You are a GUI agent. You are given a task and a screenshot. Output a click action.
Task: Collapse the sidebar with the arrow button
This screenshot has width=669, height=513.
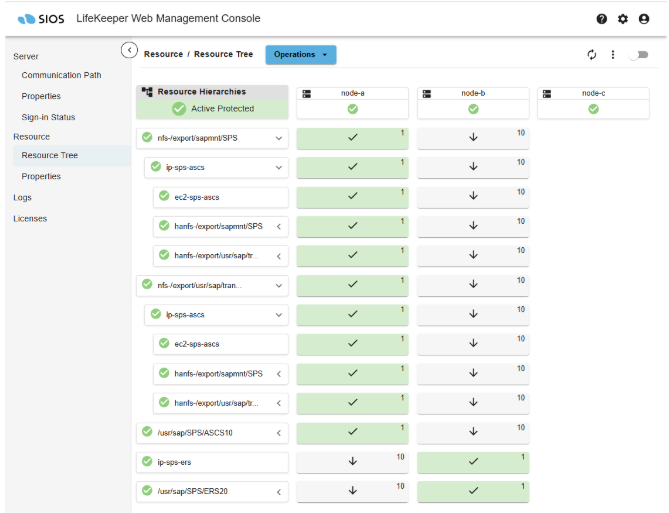click(129, 50)
